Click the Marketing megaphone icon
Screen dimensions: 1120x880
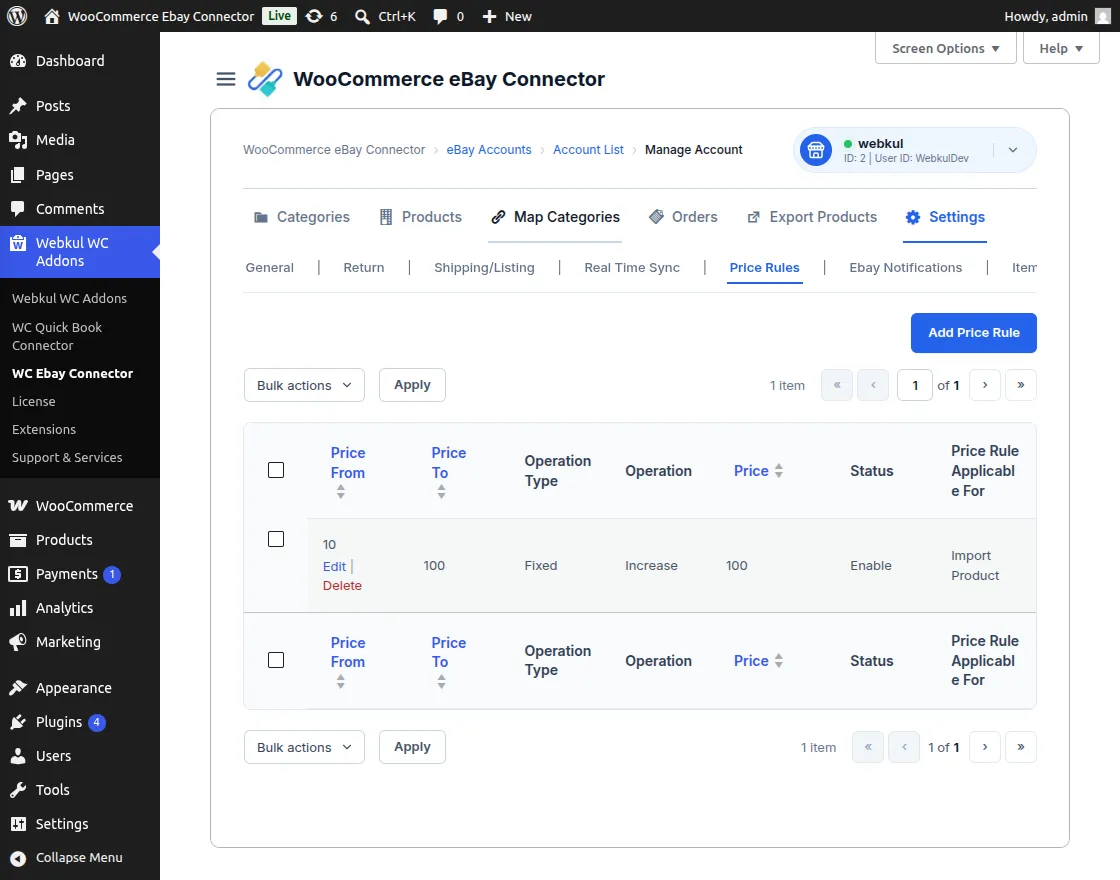click(18, 641)
